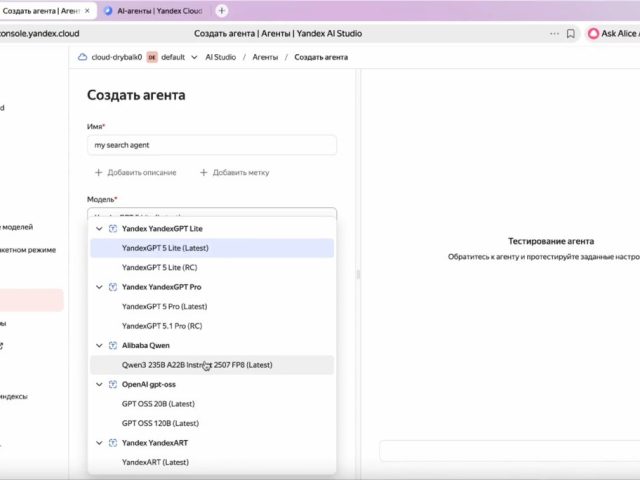
Task: Click Тестирование агента heading
Action: (x=551, y=241)
